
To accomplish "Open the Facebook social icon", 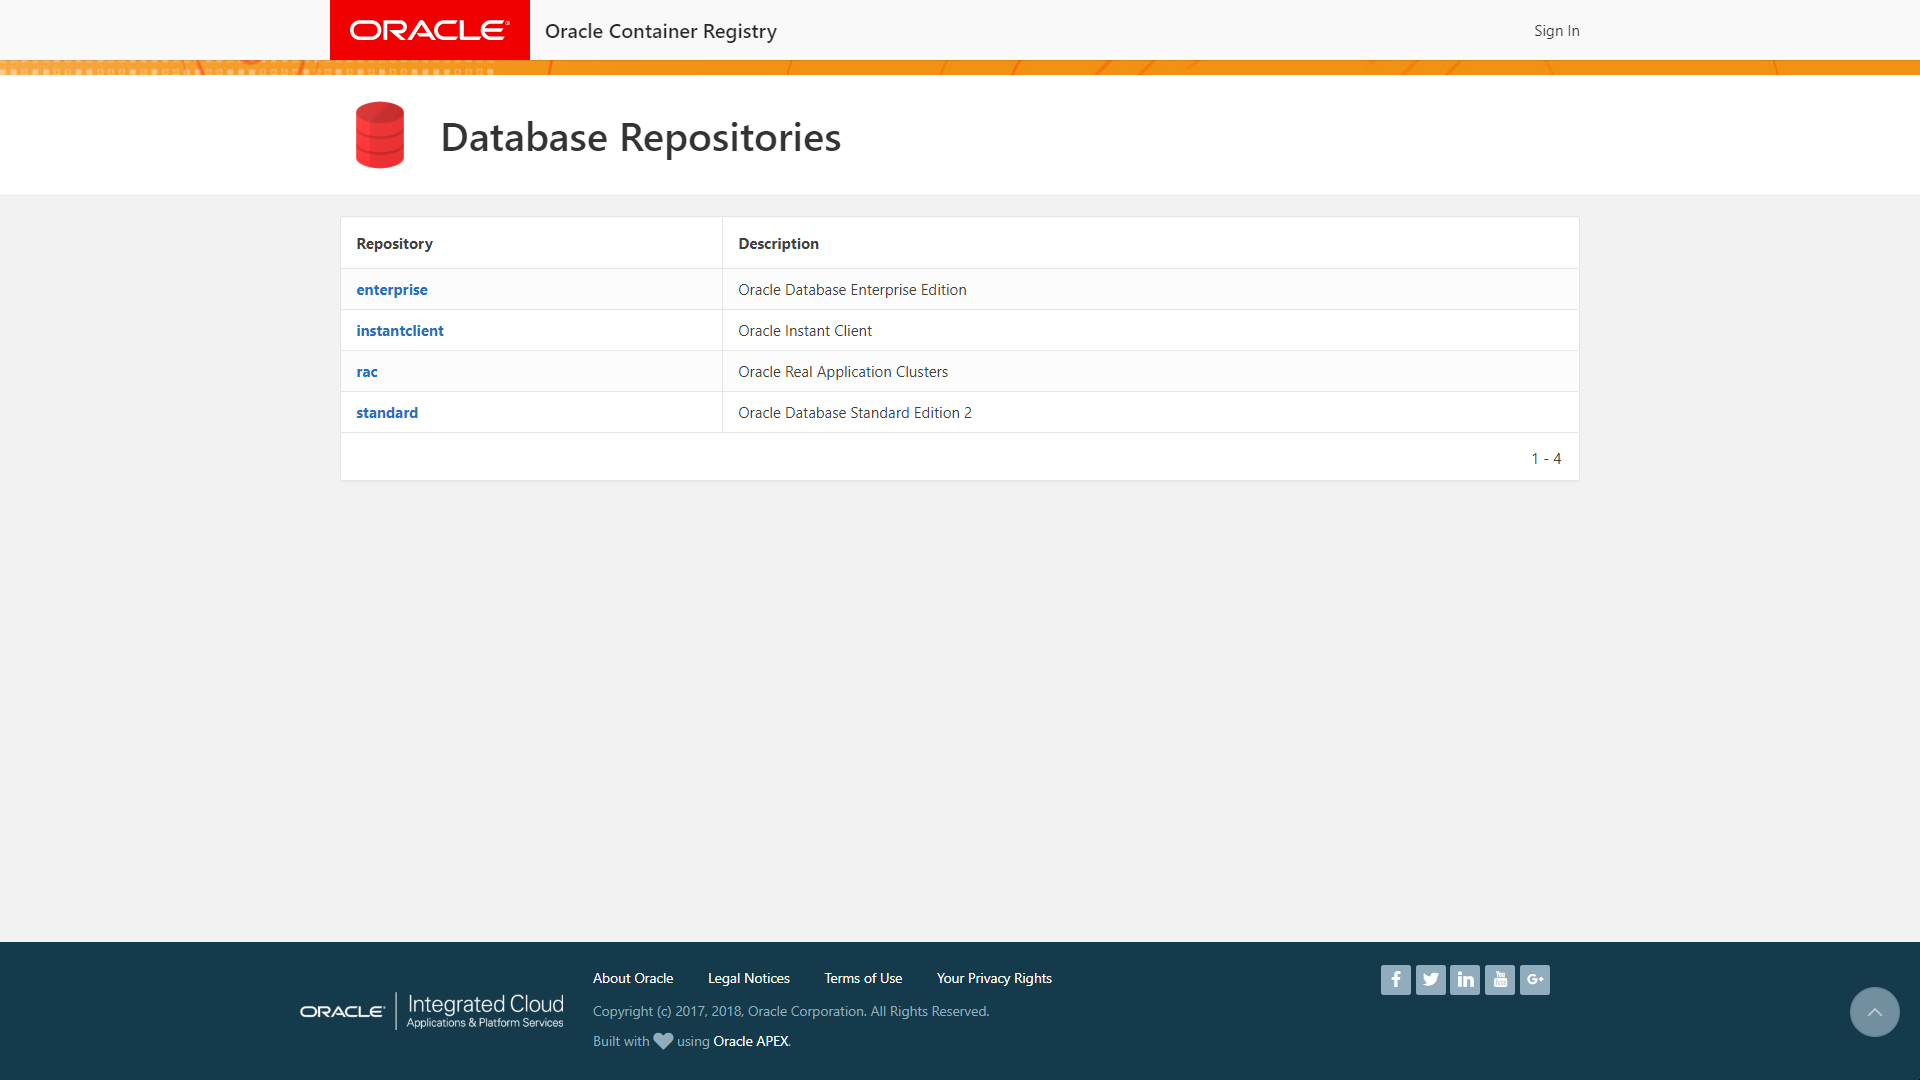I will tap(1395, 980).
